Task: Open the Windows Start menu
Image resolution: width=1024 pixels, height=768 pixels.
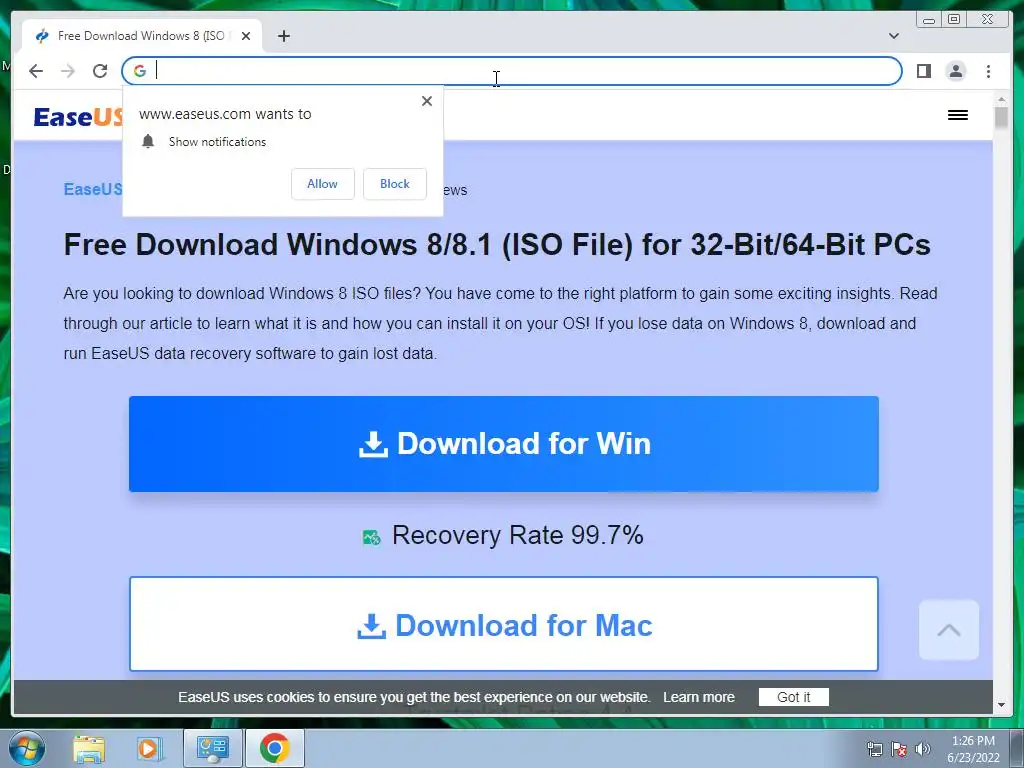Action: (x=27, y=748)
